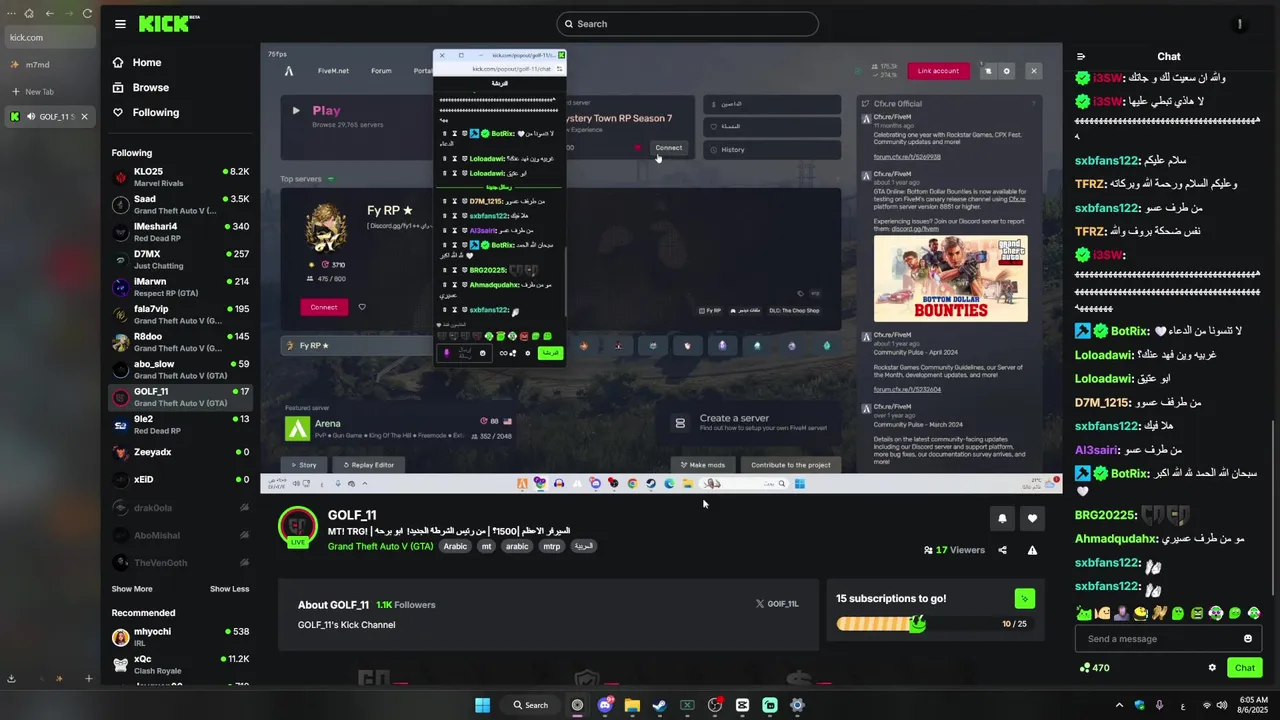Expand following list with Show More

(x=132, y=589)
